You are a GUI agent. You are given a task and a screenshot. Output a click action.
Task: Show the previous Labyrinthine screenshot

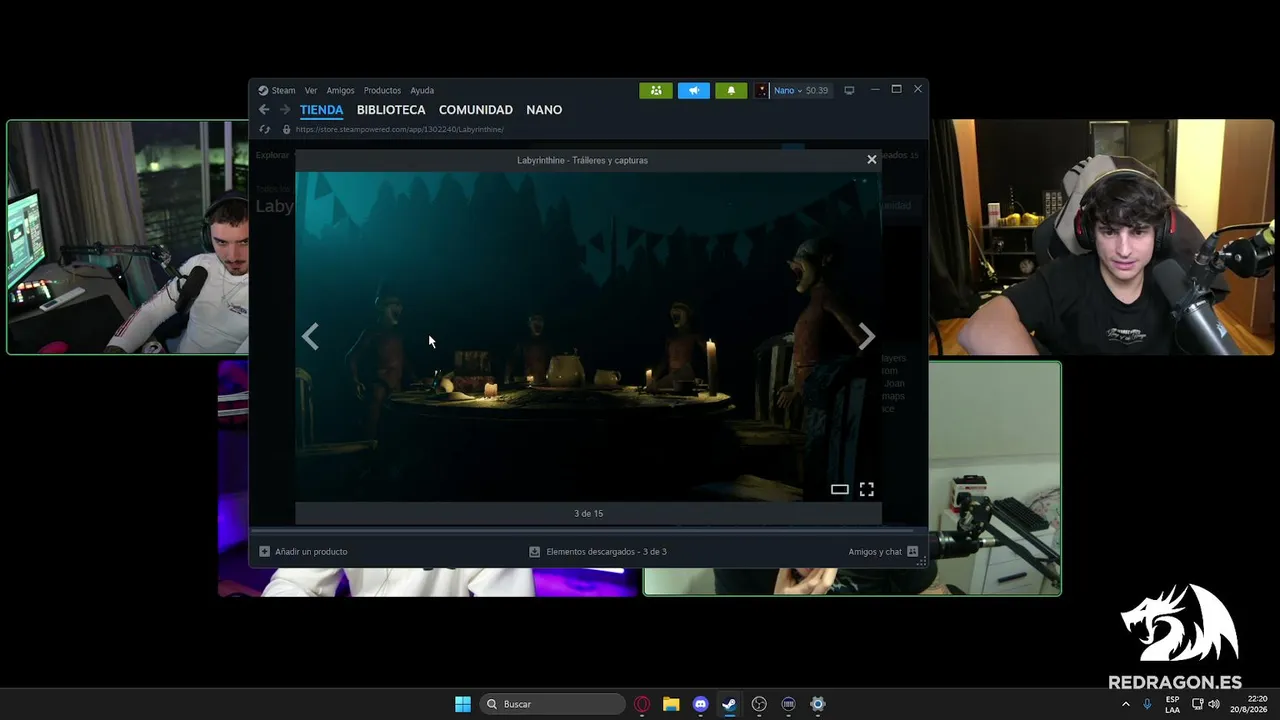311,337
